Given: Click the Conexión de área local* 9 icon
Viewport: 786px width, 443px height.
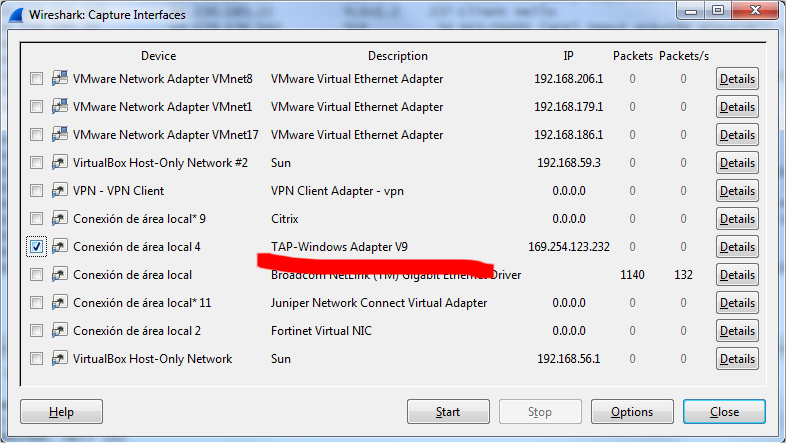Looking at the screenshot, I should 60,218.
